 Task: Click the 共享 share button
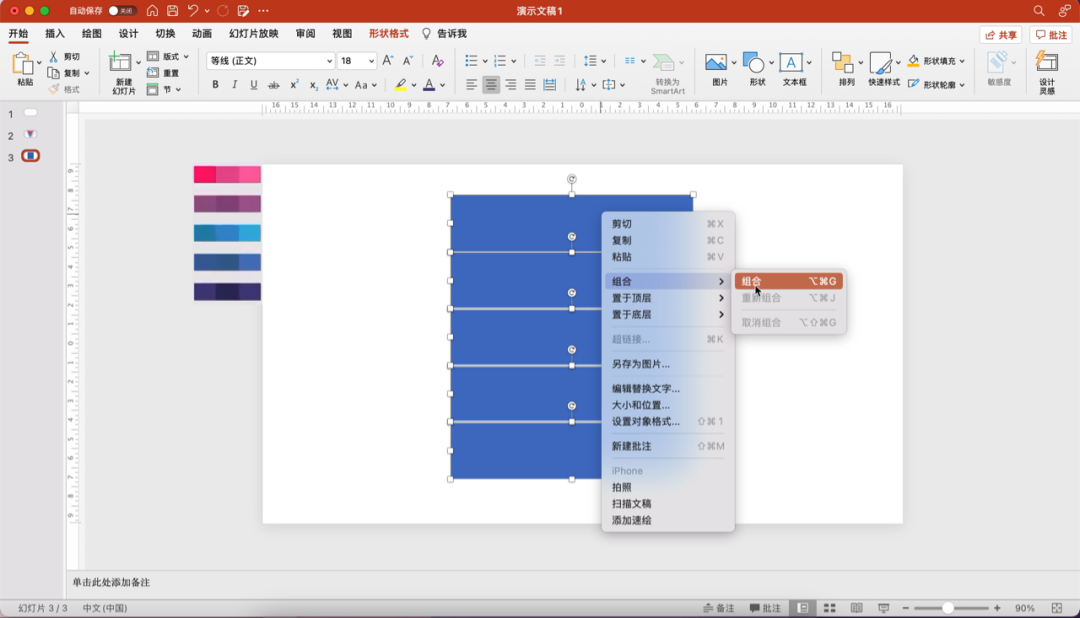(1001, 35)
